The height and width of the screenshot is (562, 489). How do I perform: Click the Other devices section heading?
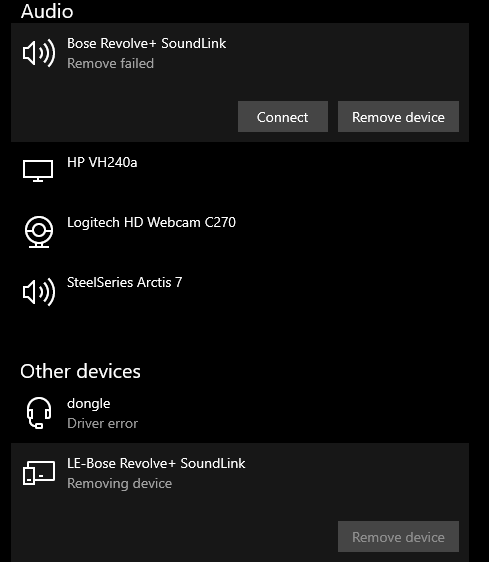pyautogui.click(x=80, y=371)
